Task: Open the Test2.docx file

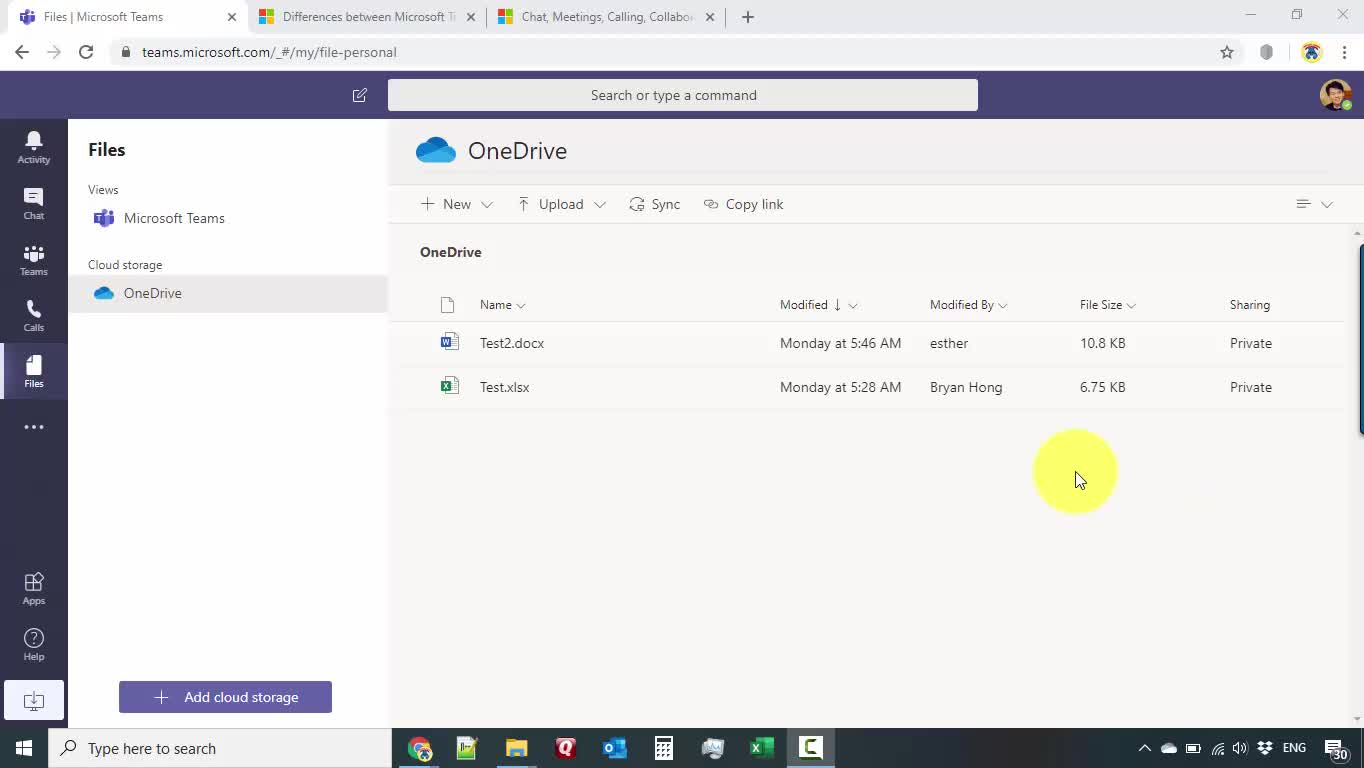Action: coord(512,343)
